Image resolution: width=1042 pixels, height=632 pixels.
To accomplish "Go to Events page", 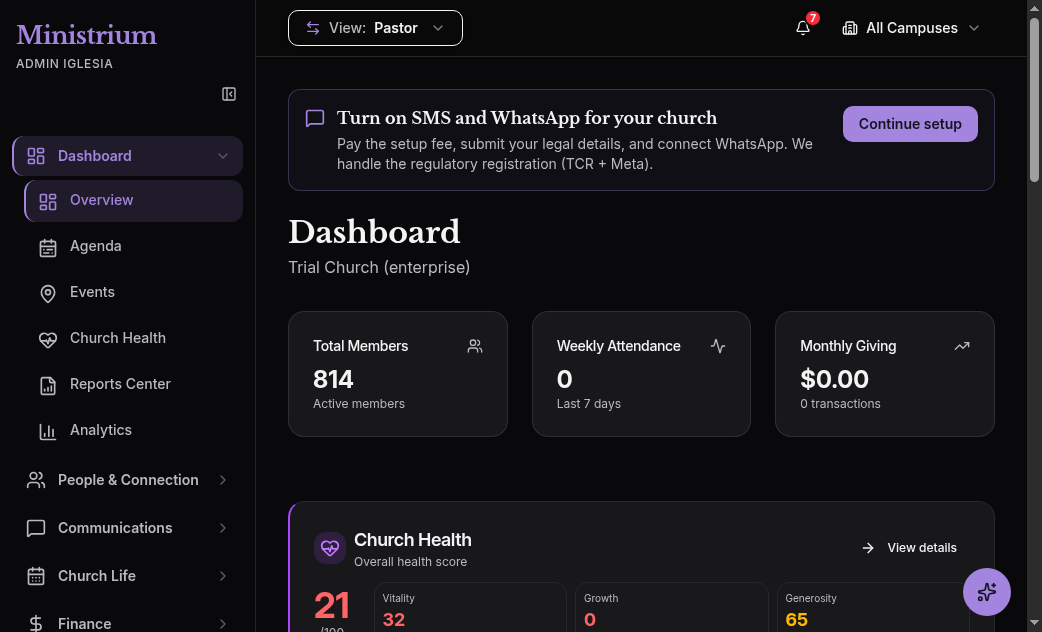I will tap(134, 292).
